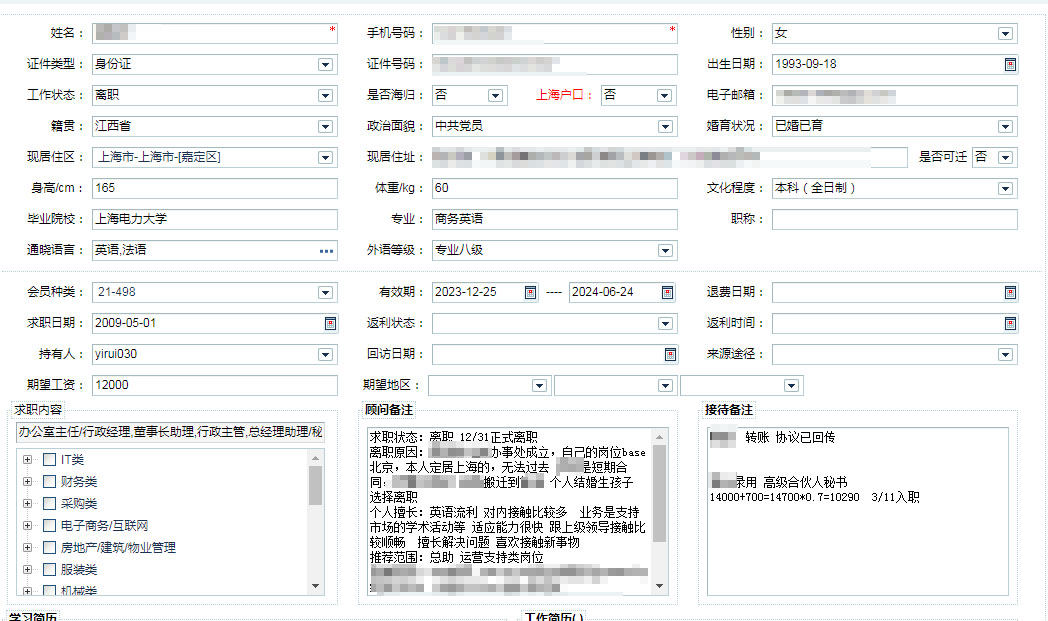
Task: Open the 上海户口 dropdown
Action: click(664, 96)
